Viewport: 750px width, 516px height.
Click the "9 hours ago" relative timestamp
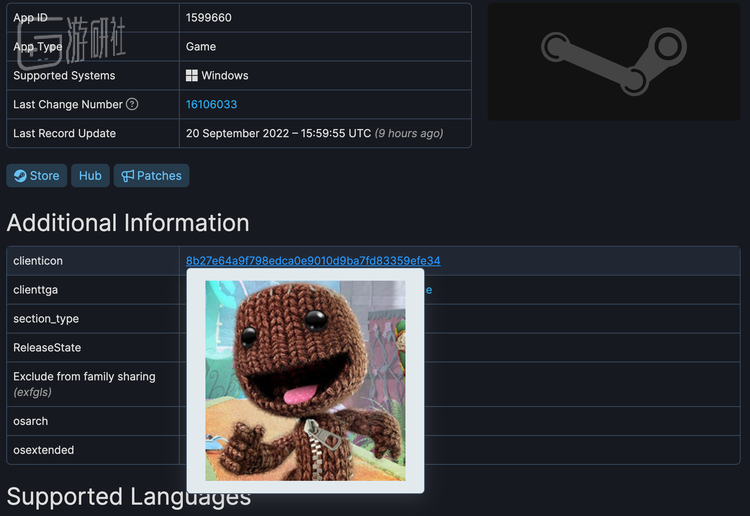409,134
